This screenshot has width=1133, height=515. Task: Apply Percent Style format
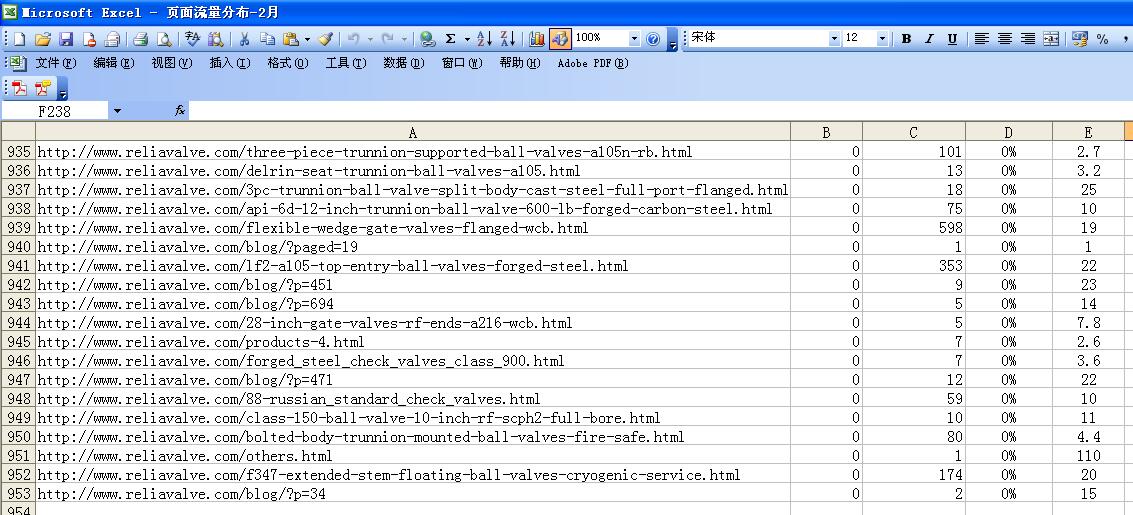coord(1103,39)
